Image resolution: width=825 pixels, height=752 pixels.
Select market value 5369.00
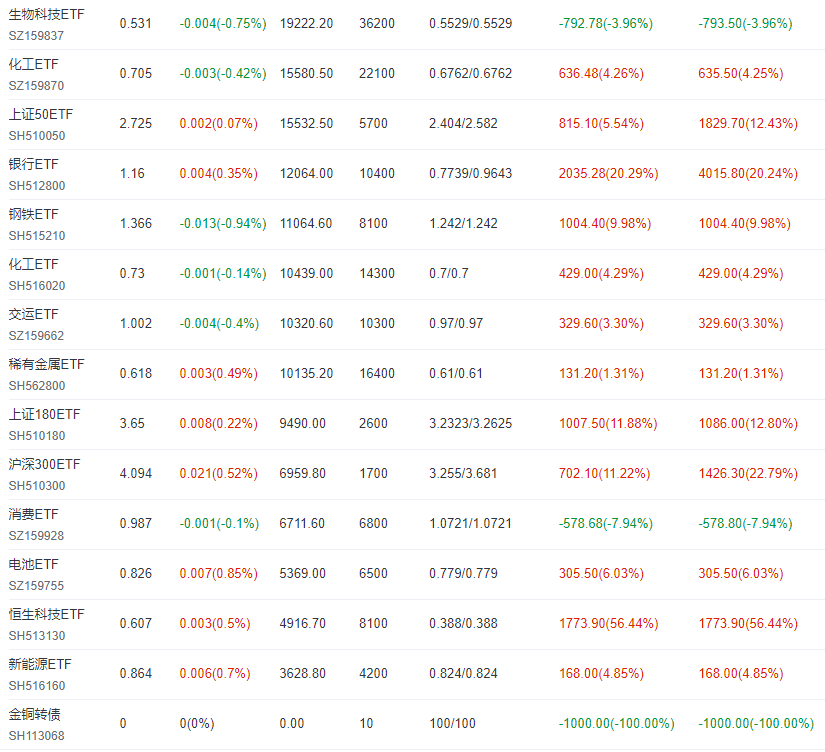click(303, 574)
